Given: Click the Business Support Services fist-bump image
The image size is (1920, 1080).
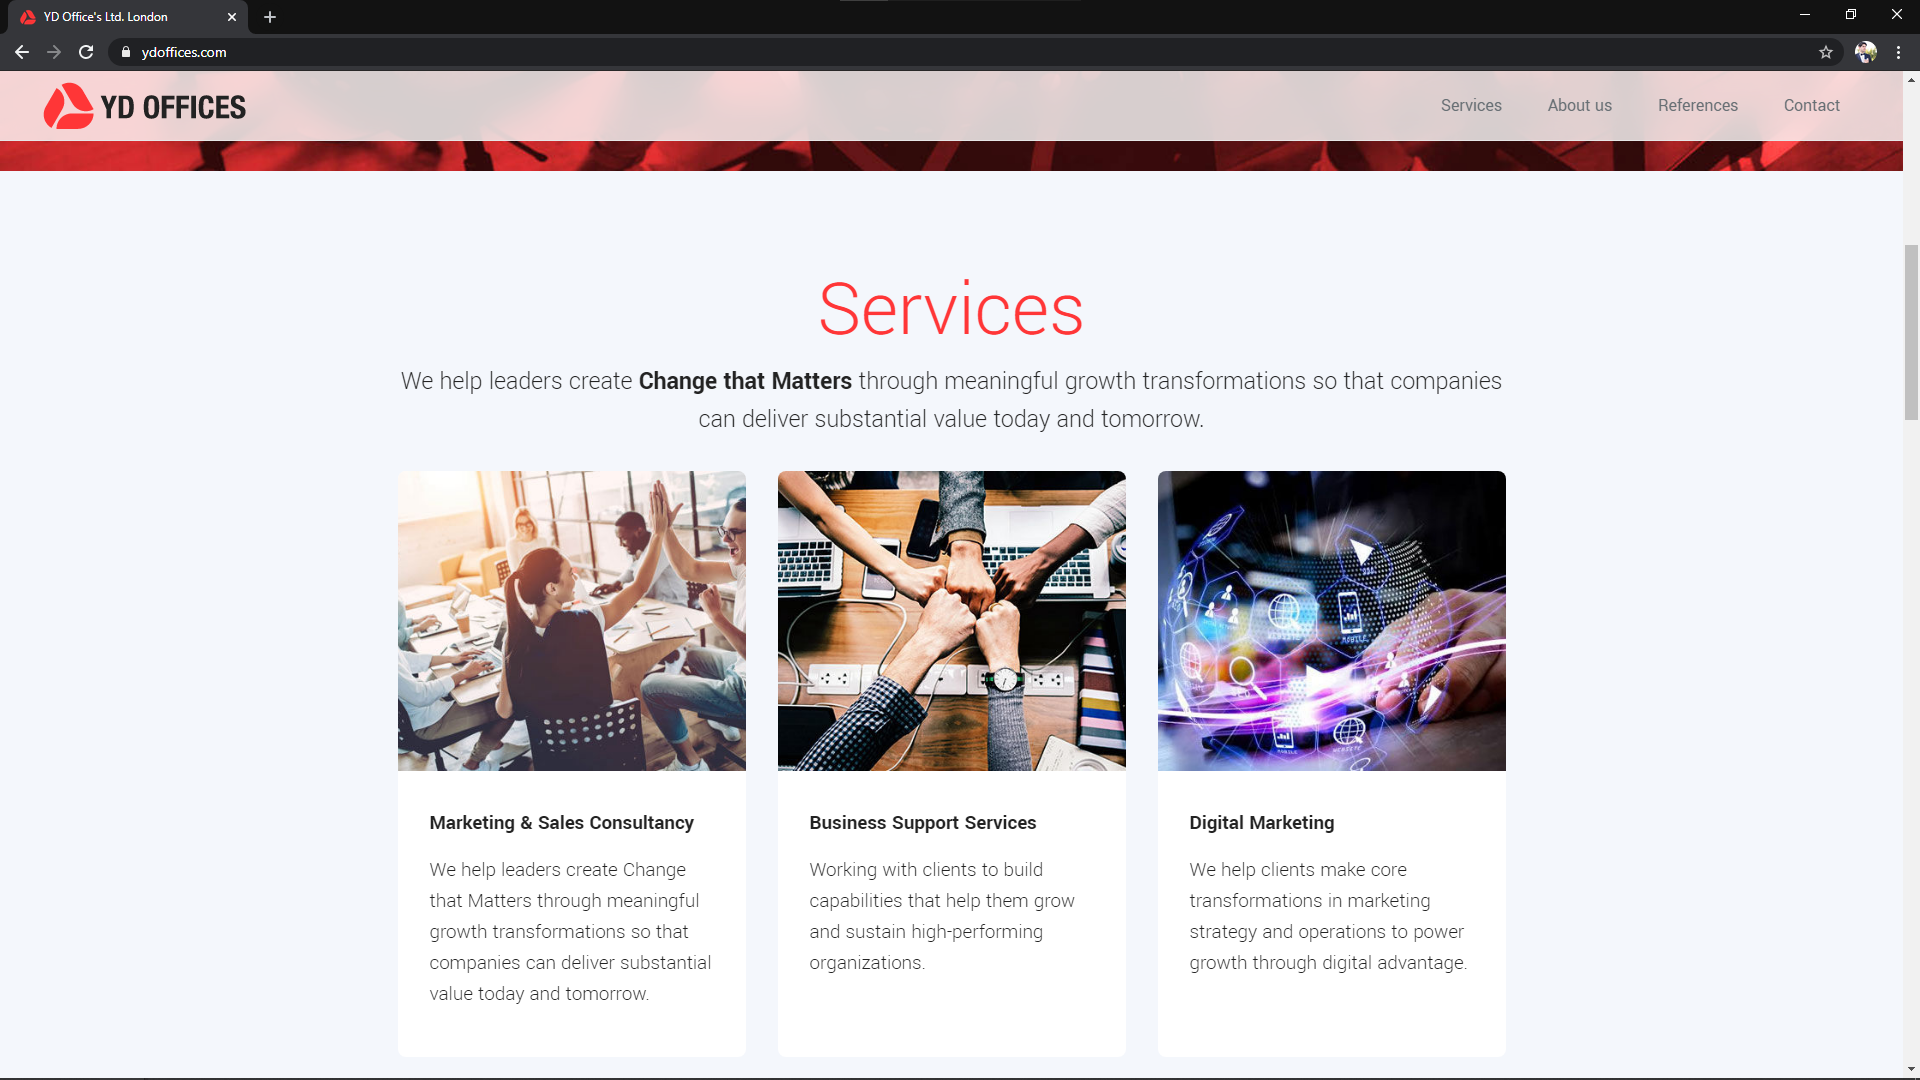Looking at the screenshot, I should click(x=952, y=620).
